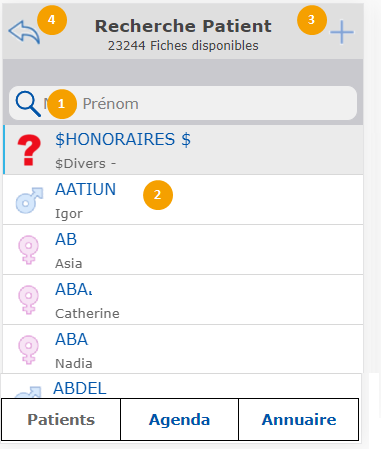Image resolution: width=381 pixels, height=449 pixels.
Task: Focus the Prénom search field
Action: (x=183, y=103)
